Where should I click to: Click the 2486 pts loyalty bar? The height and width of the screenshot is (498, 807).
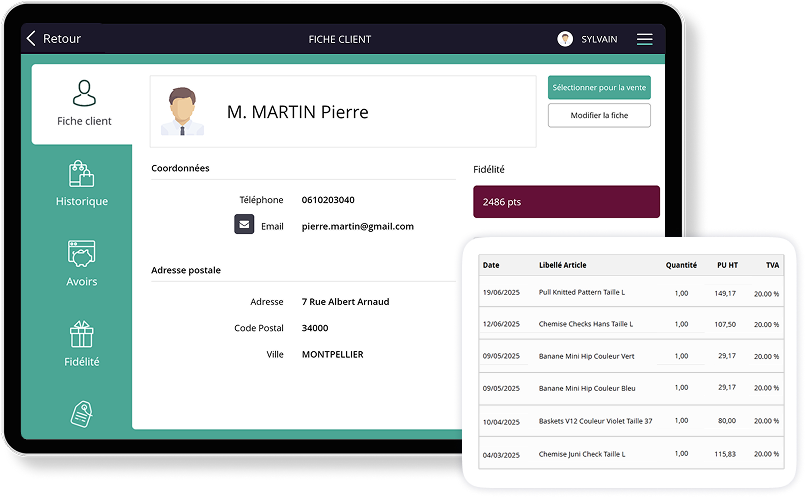point(566,202)
